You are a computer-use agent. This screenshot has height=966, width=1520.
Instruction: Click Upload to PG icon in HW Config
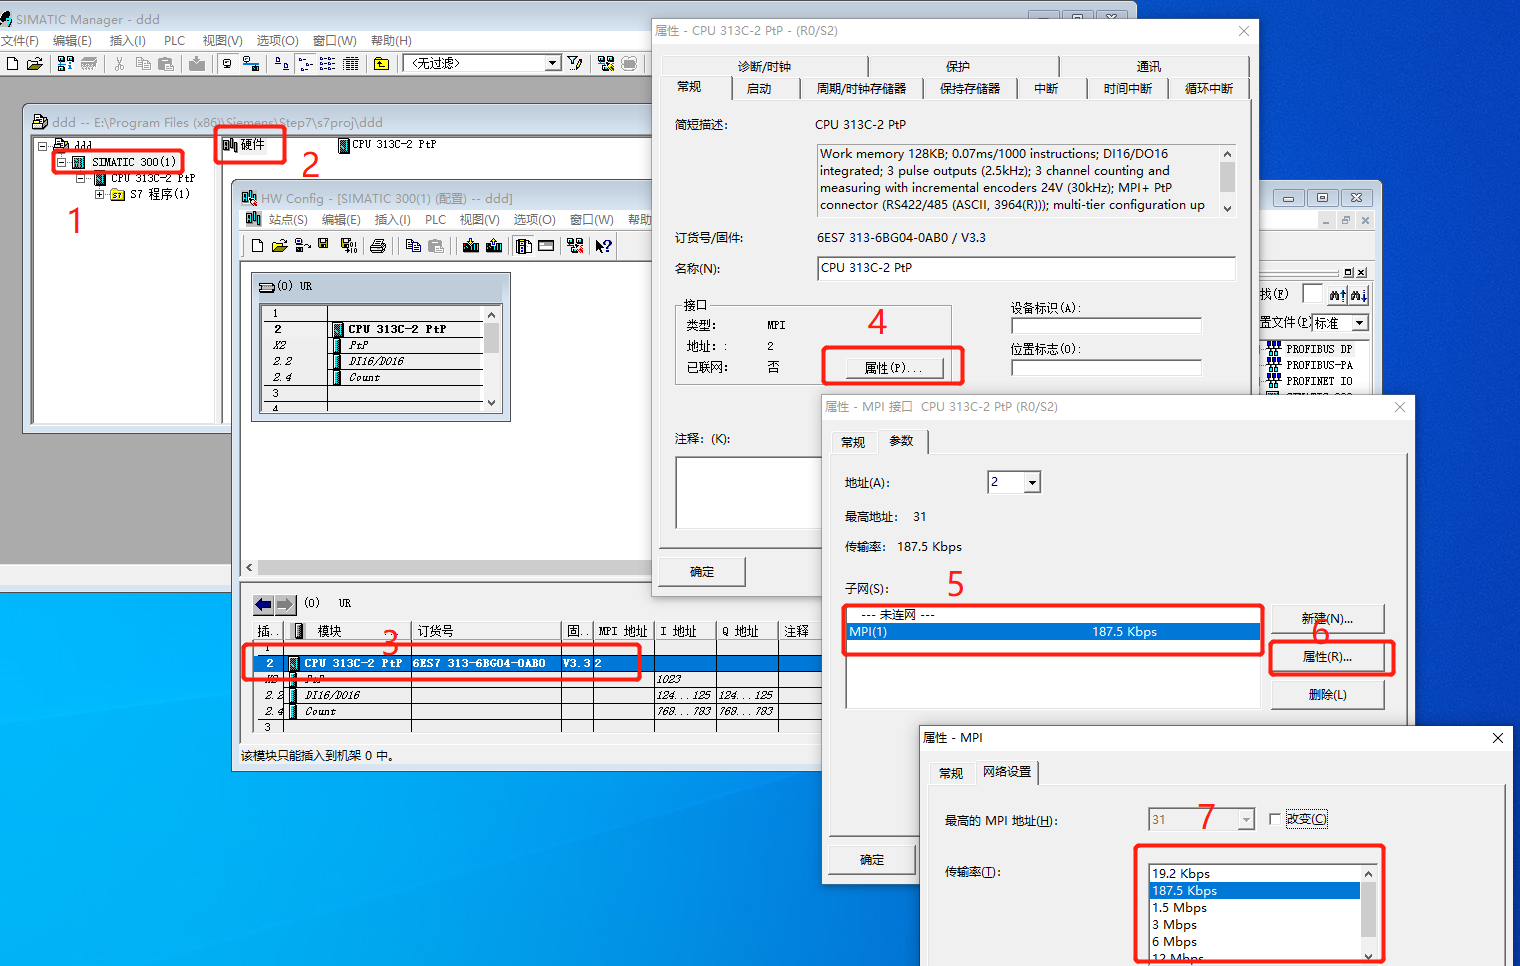pos(494,246)
